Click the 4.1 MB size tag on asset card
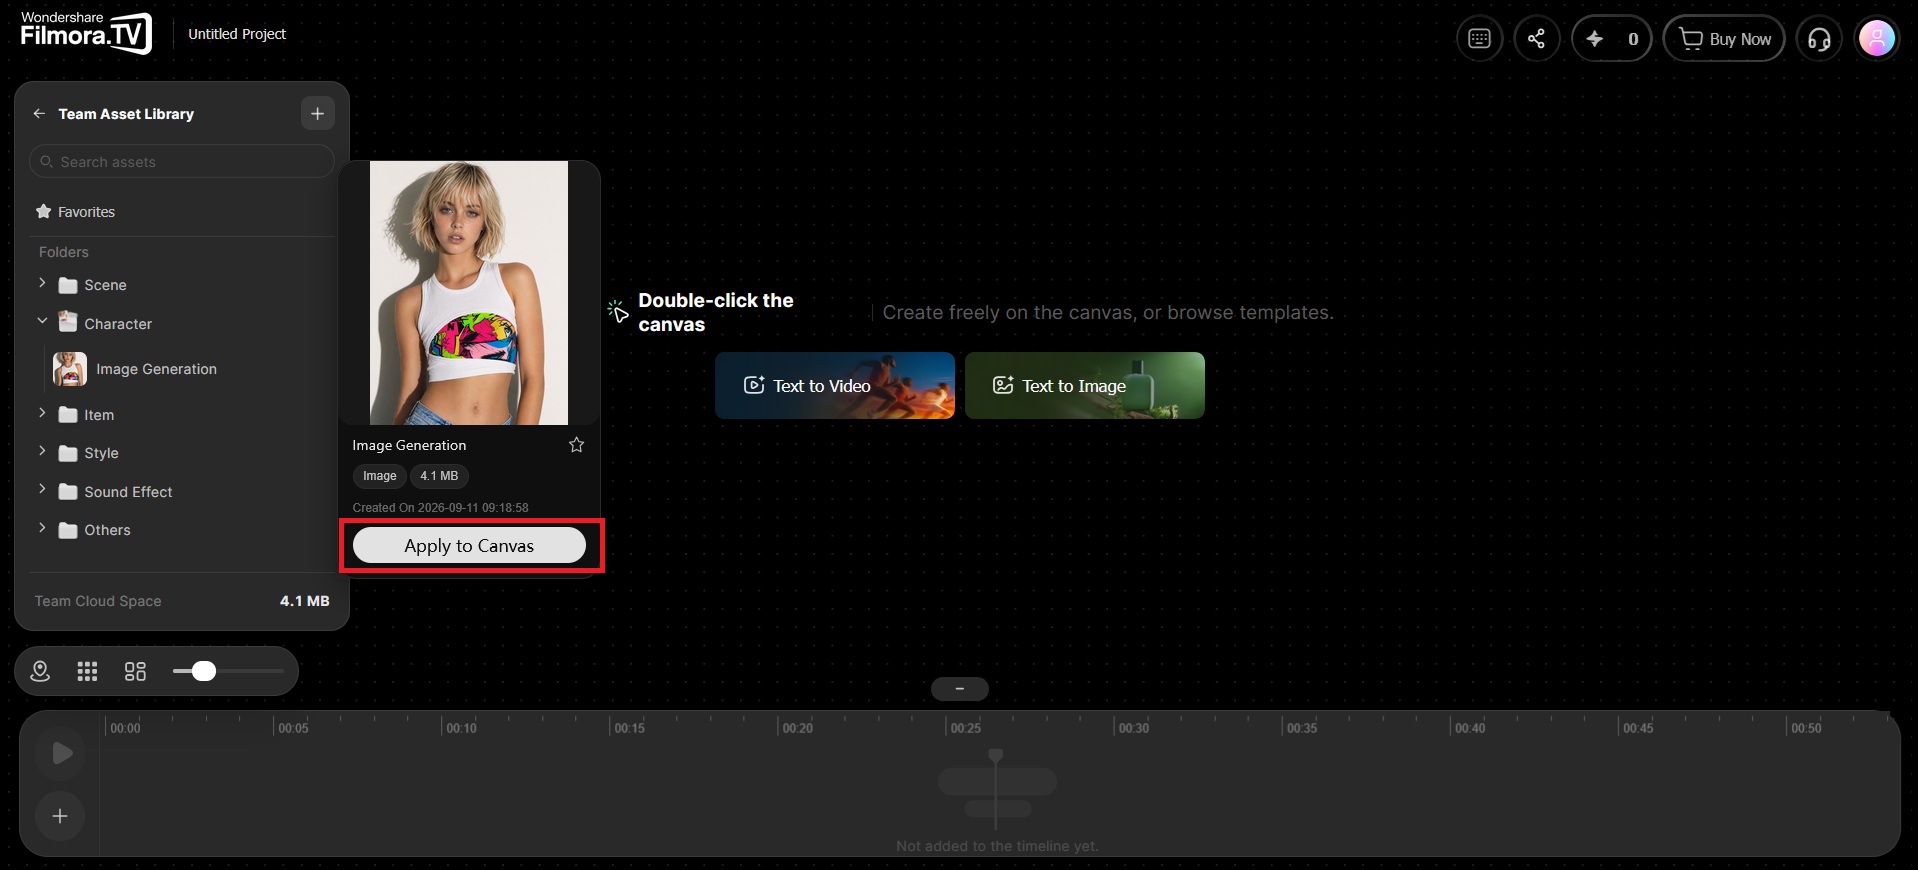The width and height of the screenshot is (1918, 870). pos(439,476)
